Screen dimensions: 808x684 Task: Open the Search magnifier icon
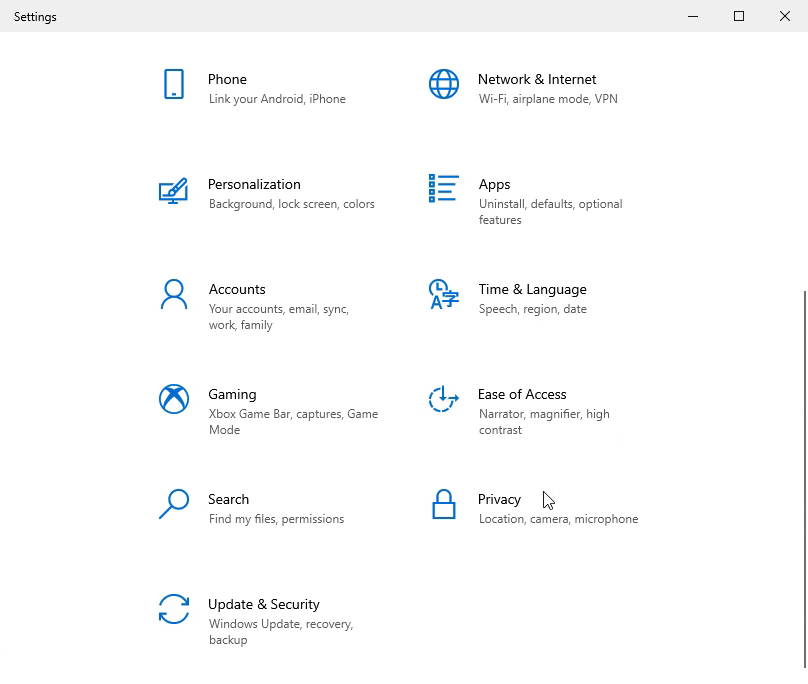pyautogui.click(x=173, y=504)
